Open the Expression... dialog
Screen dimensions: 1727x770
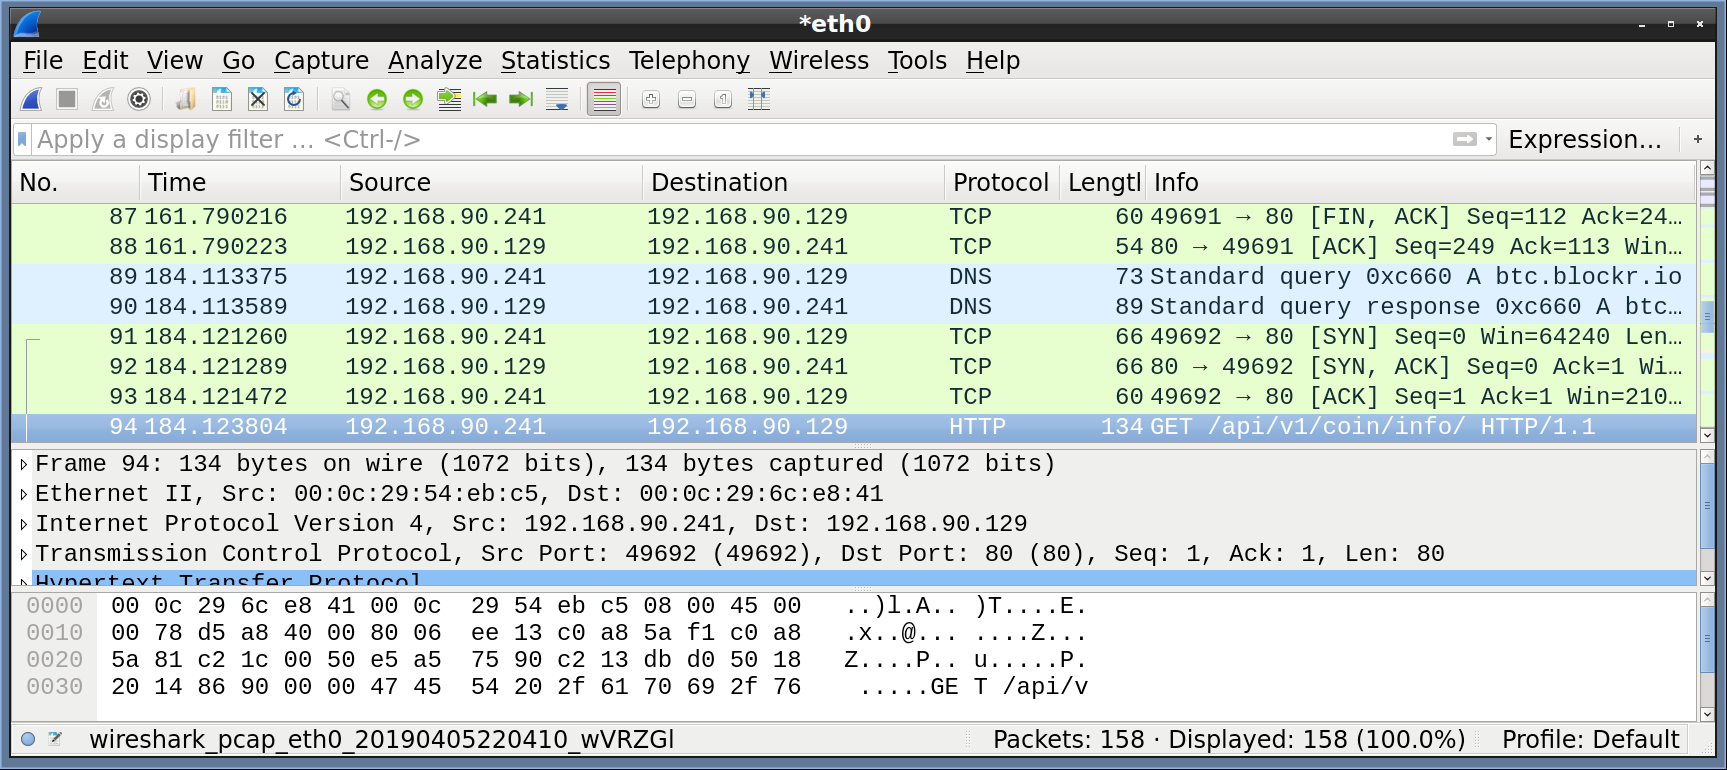click(1585, 139)
